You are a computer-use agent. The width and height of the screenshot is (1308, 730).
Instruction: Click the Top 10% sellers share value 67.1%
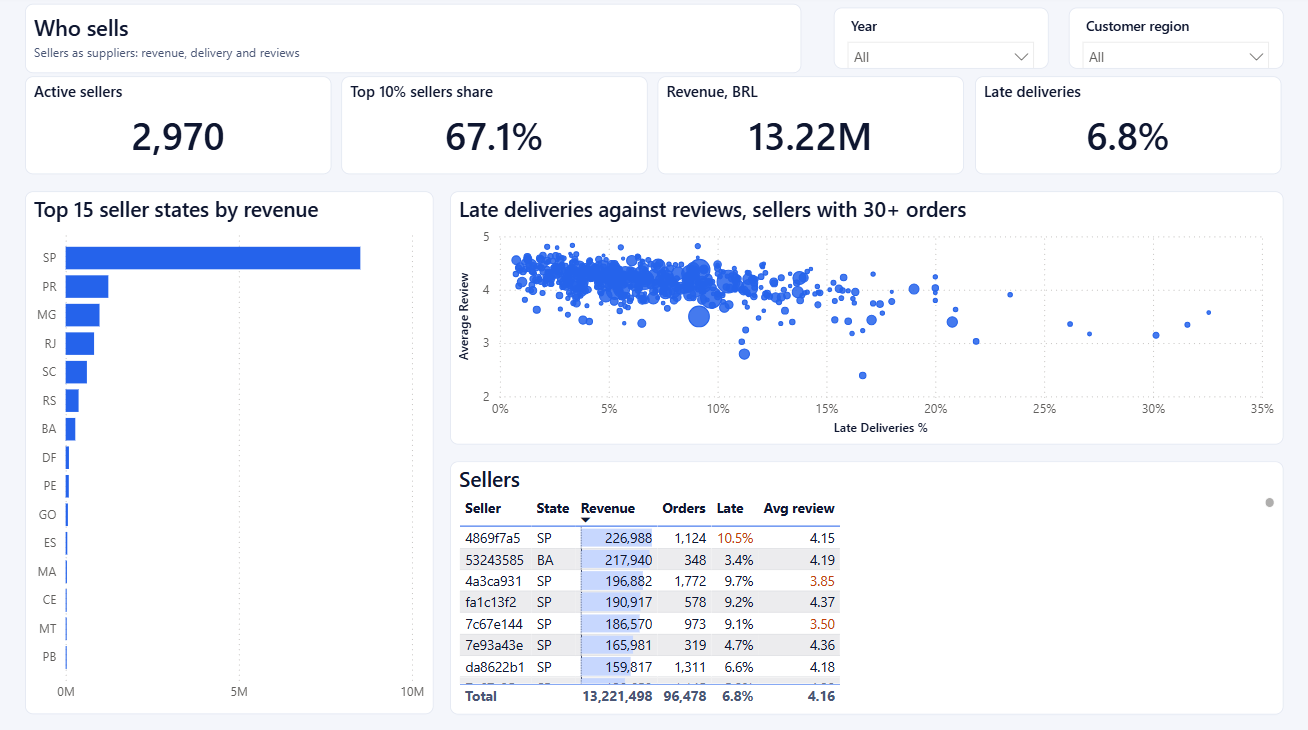pos(494,137)
